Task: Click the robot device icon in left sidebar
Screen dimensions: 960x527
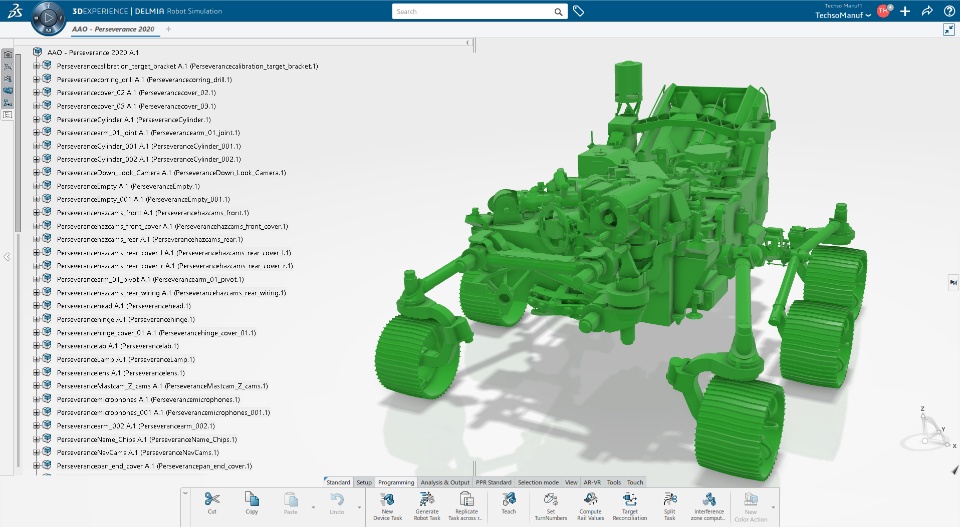Action: tap(8, 91)
